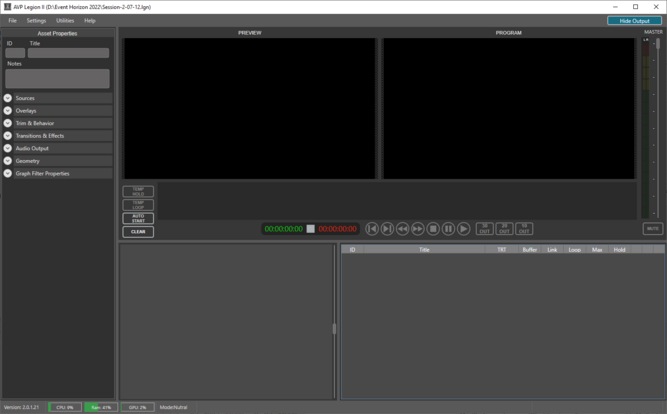The image size is (667, 414).
Task: Click the CLEAR button
Action: 138,232
